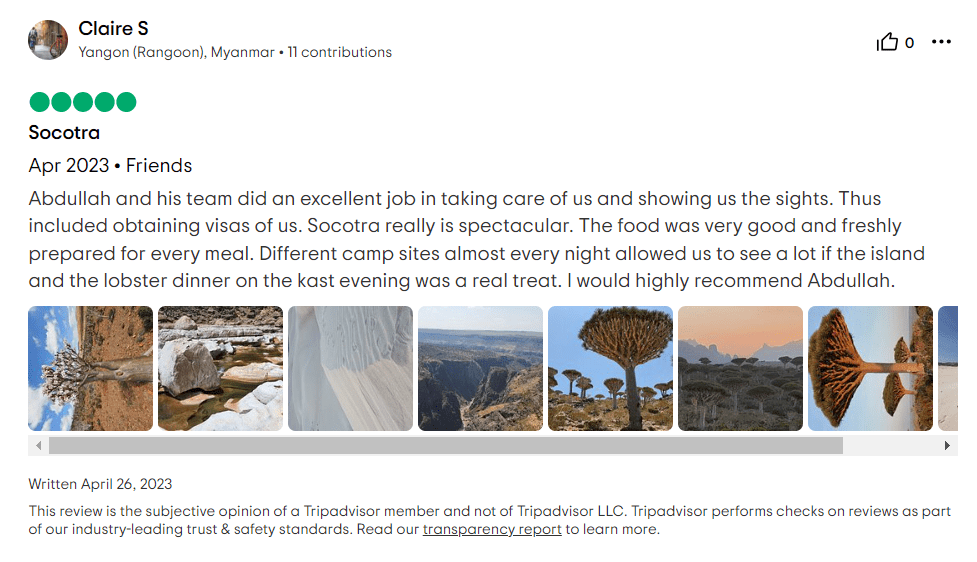Viewport: 977px width, 562px height.
Task: Click the scrollbar right arrow
Action: (948, 445)
